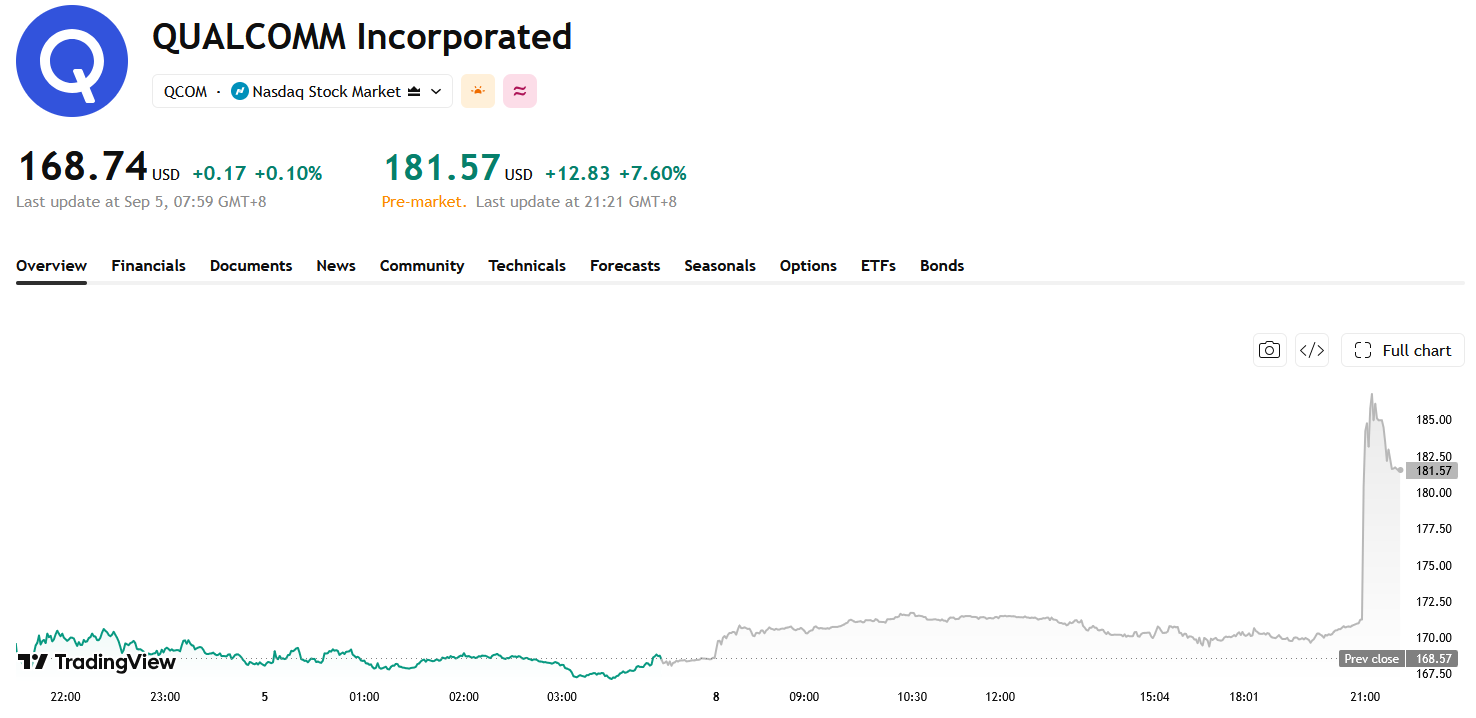The width and height of the screenshot is (1476, 718).
Task: Open the Bonds tab
Action: pyautogui.click(x=942, y=266)
